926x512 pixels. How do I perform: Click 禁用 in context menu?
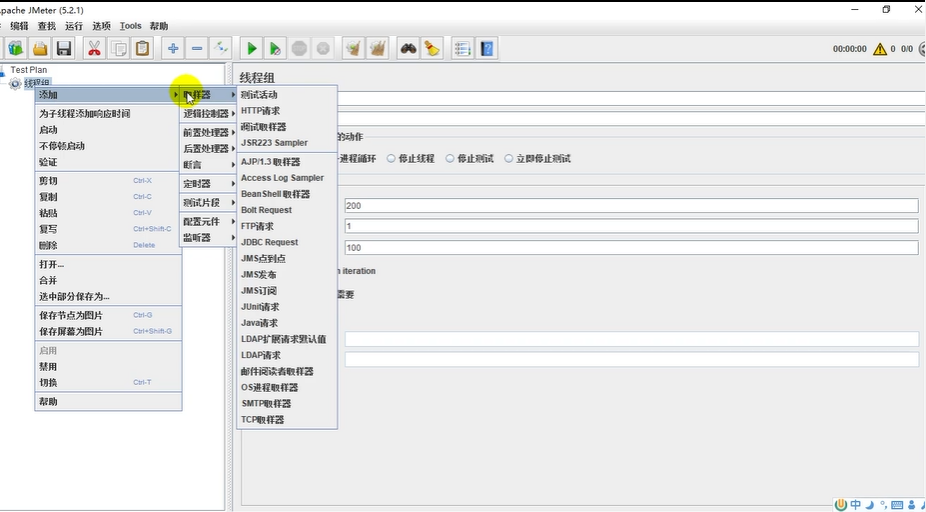point(108,366)
